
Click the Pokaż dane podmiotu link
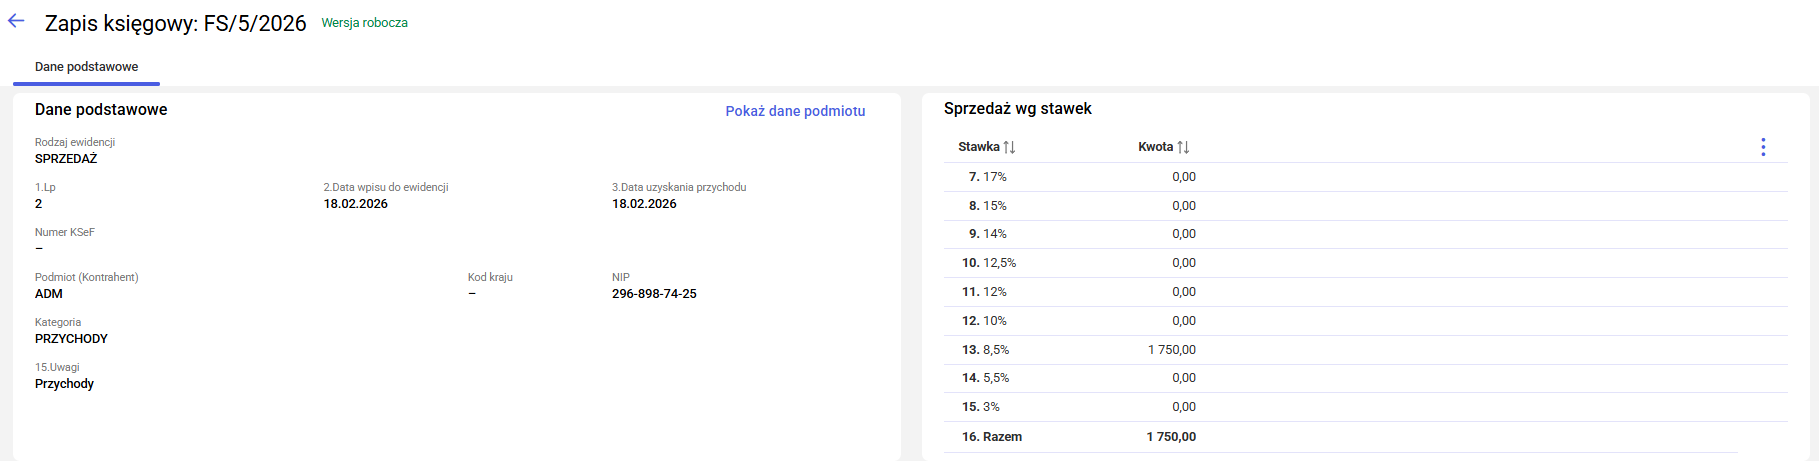(795, 111)
